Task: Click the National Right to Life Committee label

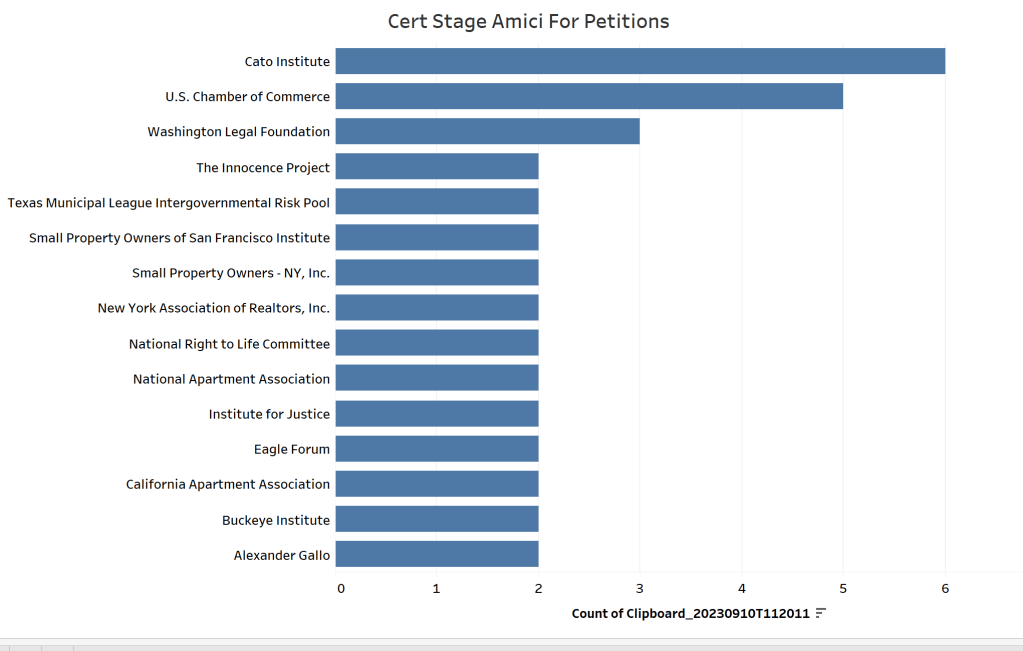Action: (x=229, y=344)
